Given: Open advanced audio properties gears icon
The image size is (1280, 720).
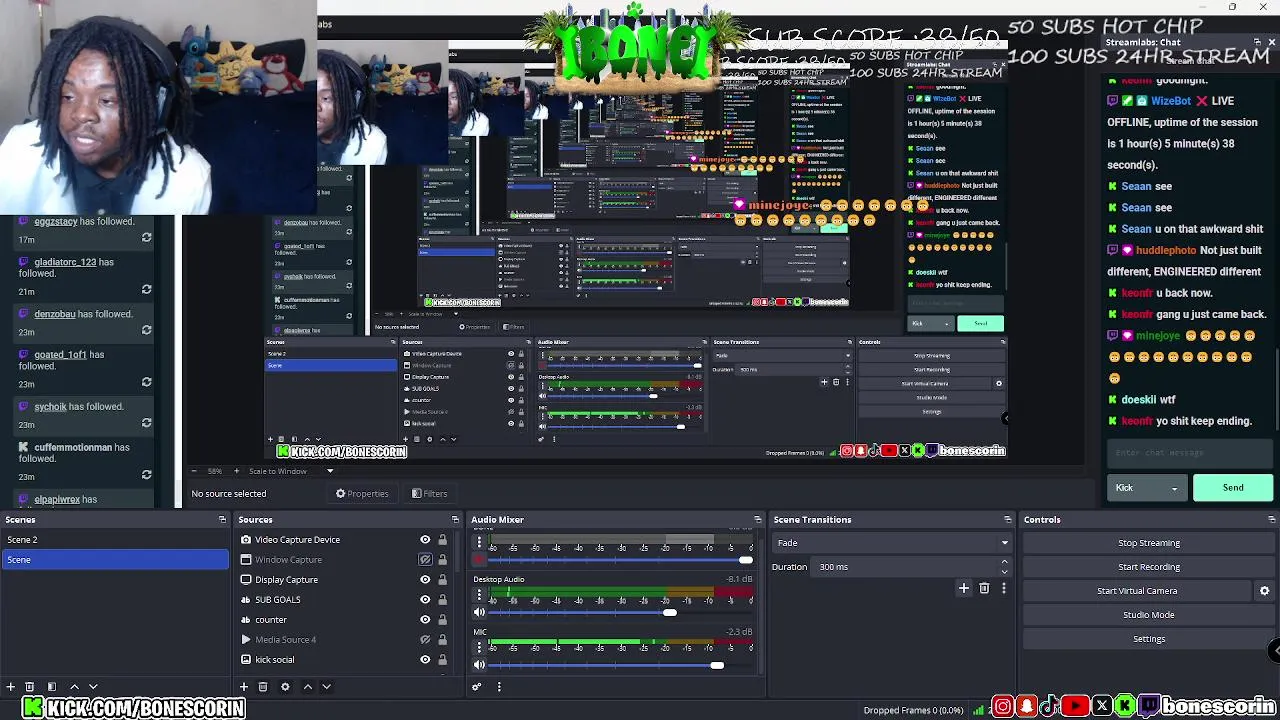Looking at the screenshot, I should [477, 687].
